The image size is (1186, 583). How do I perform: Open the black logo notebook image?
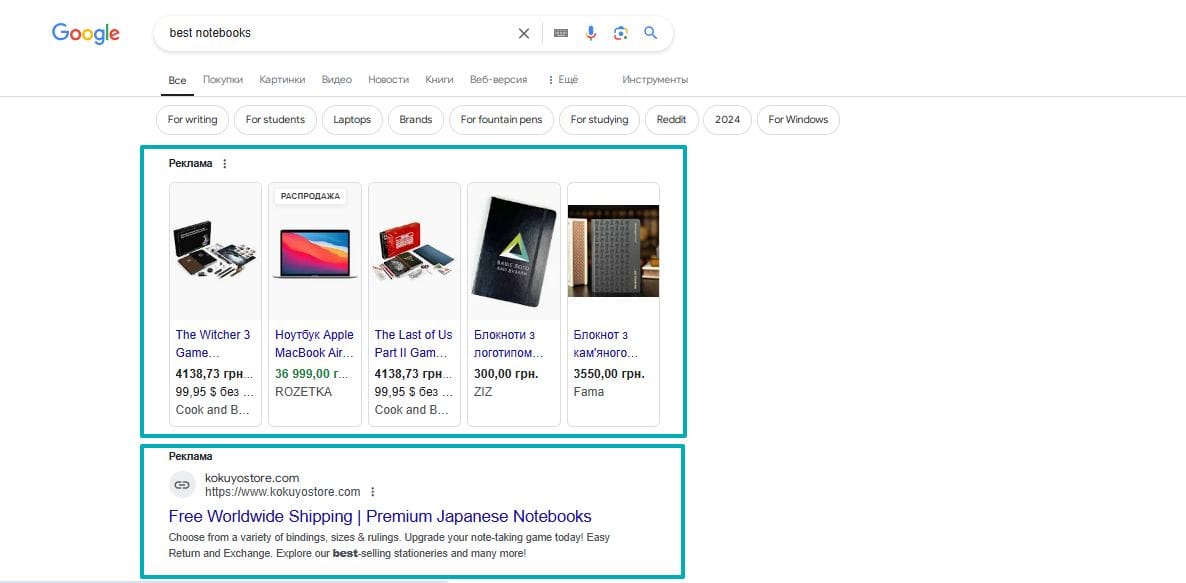(514, 251)
